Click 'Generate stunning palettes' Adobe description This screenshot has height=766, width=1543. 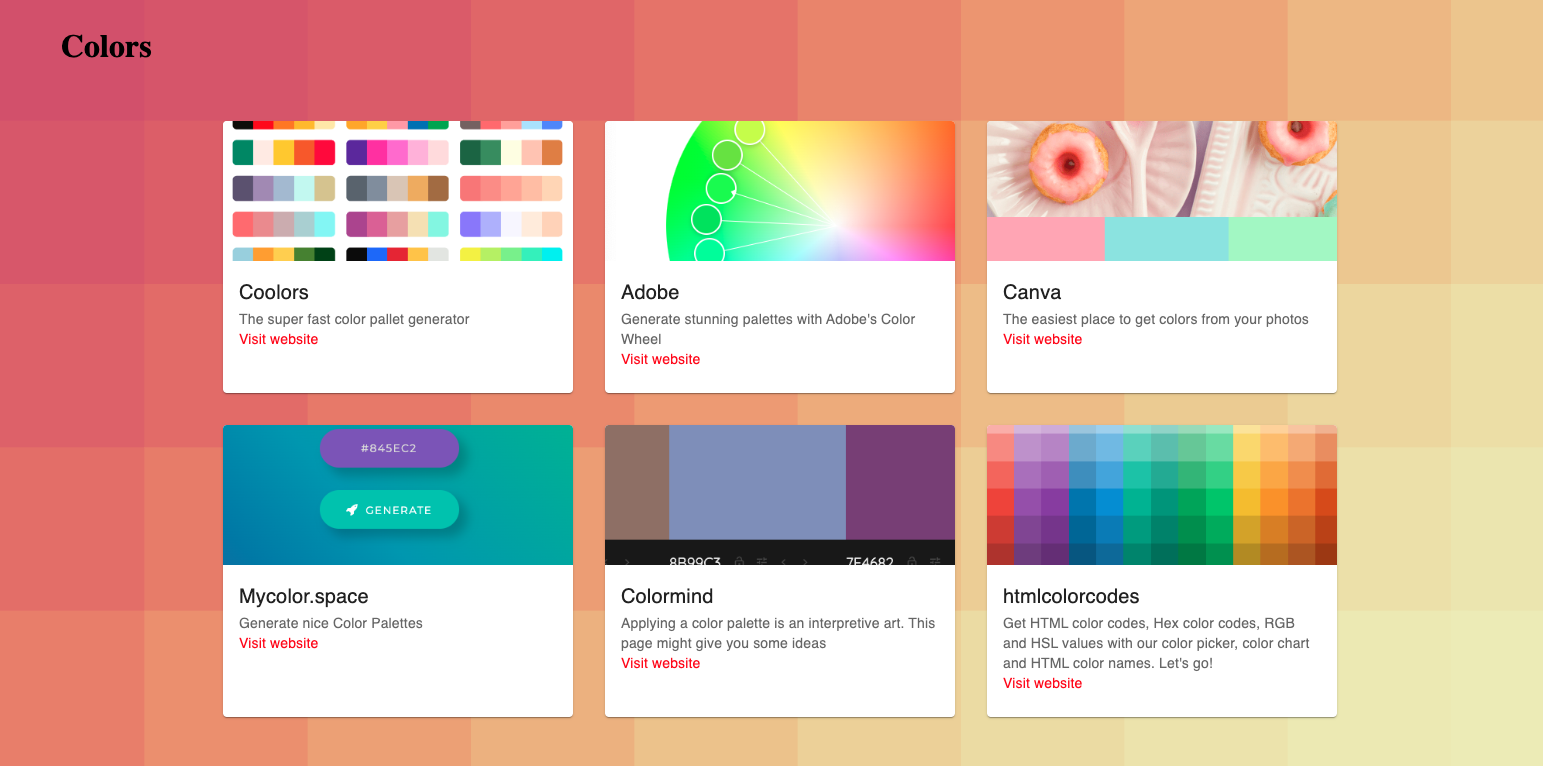(768, 329)
